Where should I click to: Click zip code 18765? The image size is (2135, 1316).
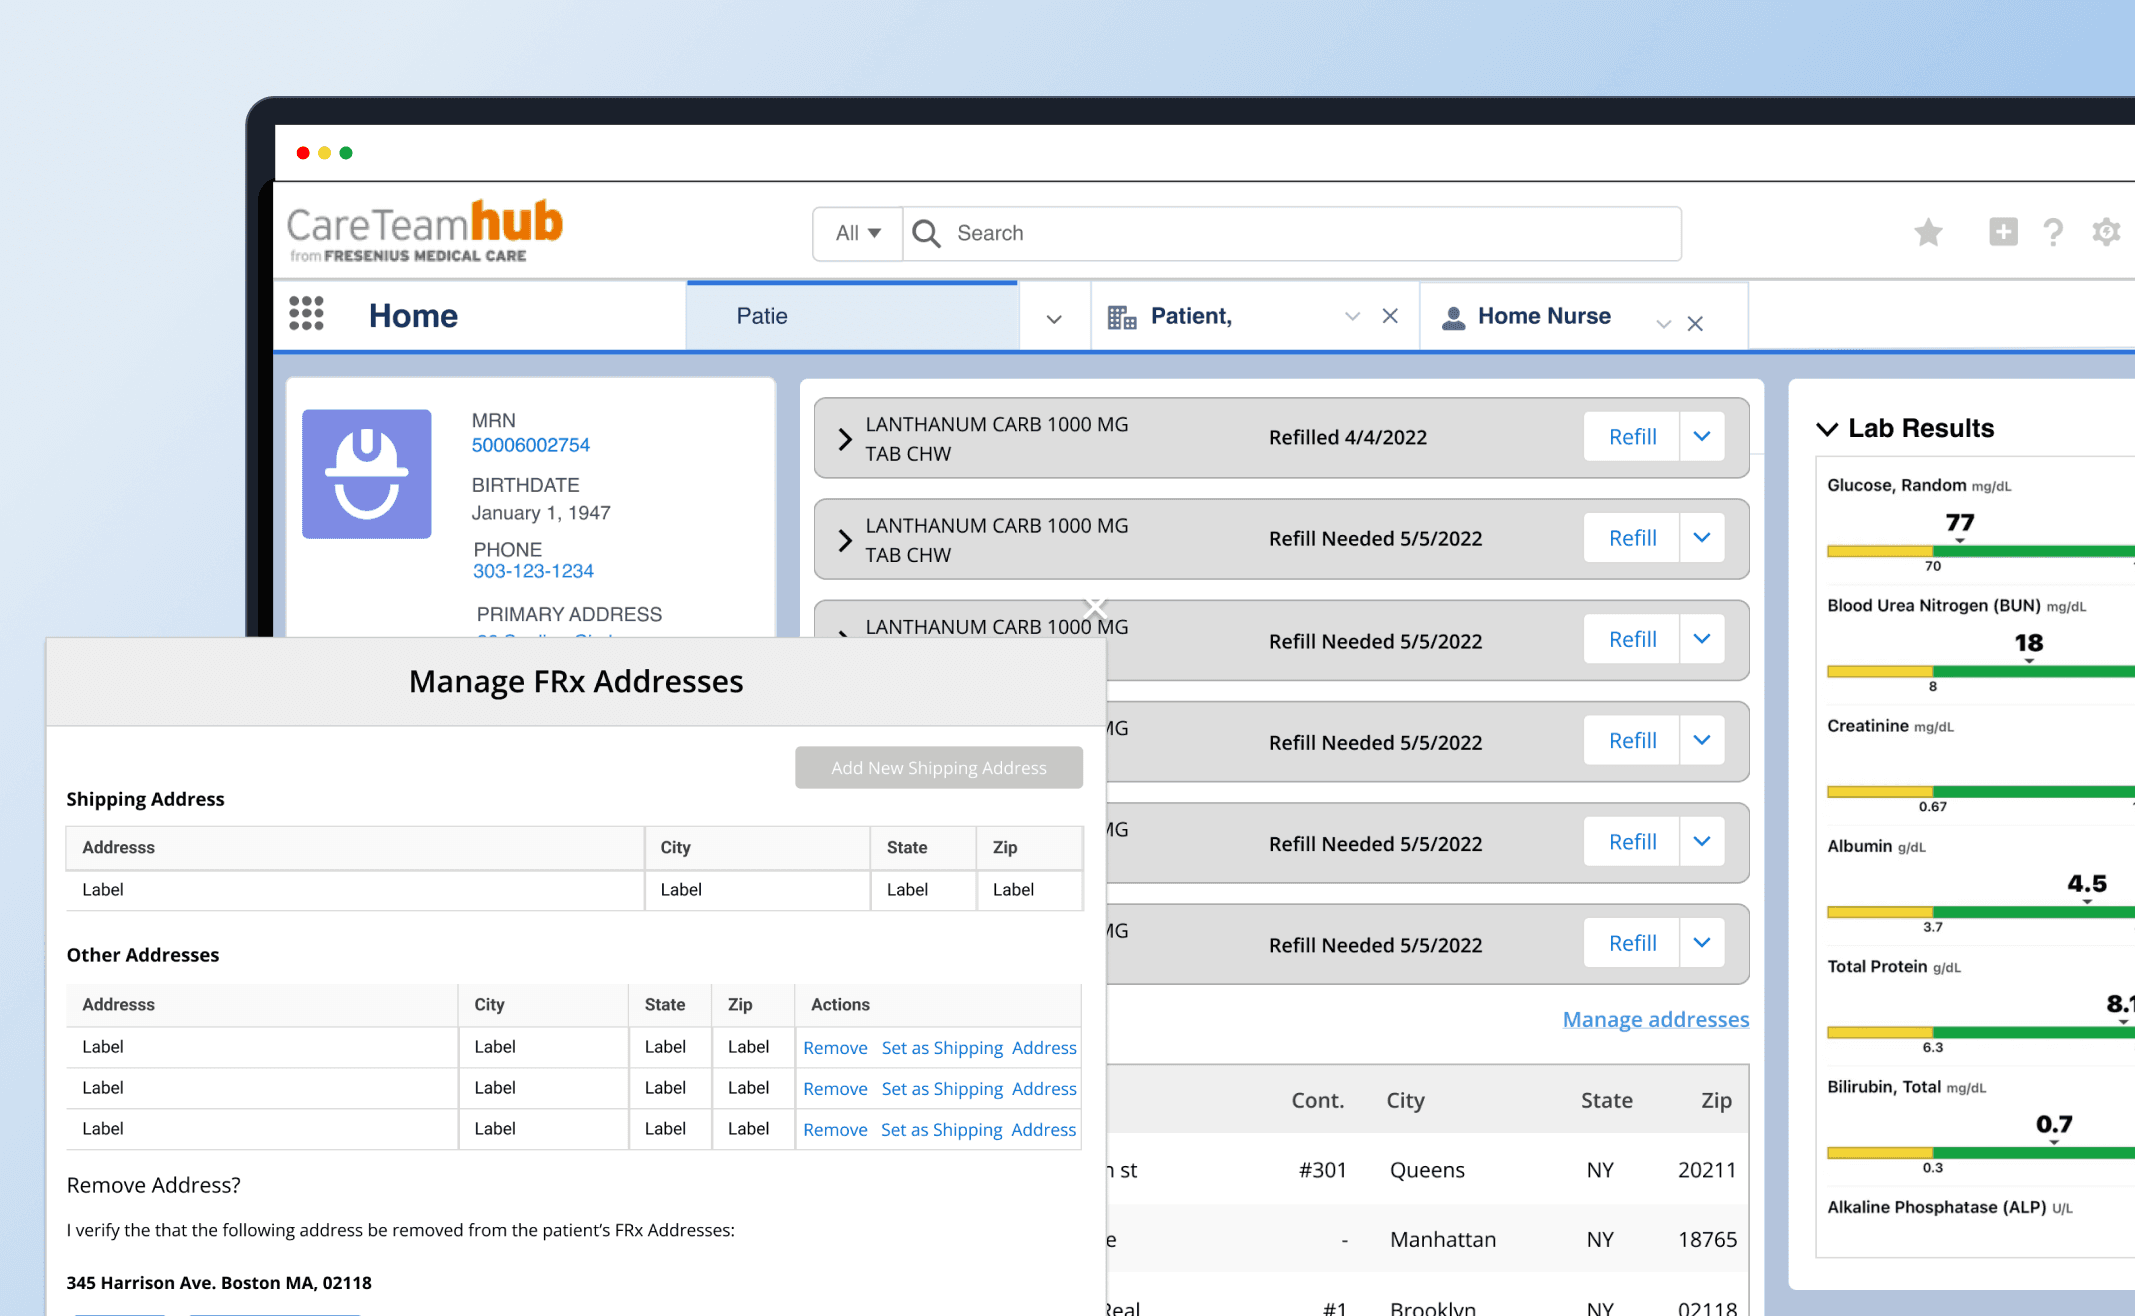[x=1707, y=1239]
